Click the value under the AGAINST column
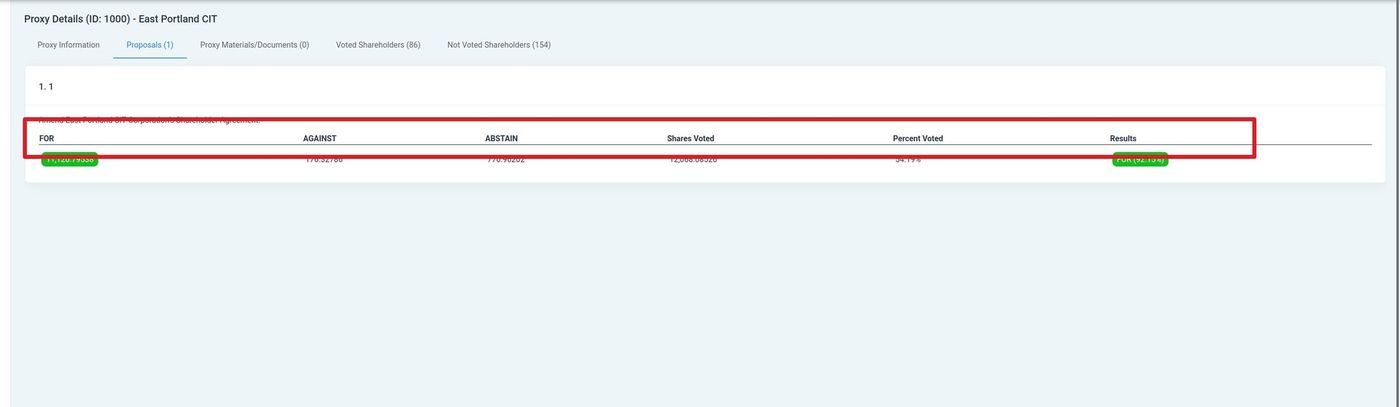1400x407 pixels. [x=324, y=161]
